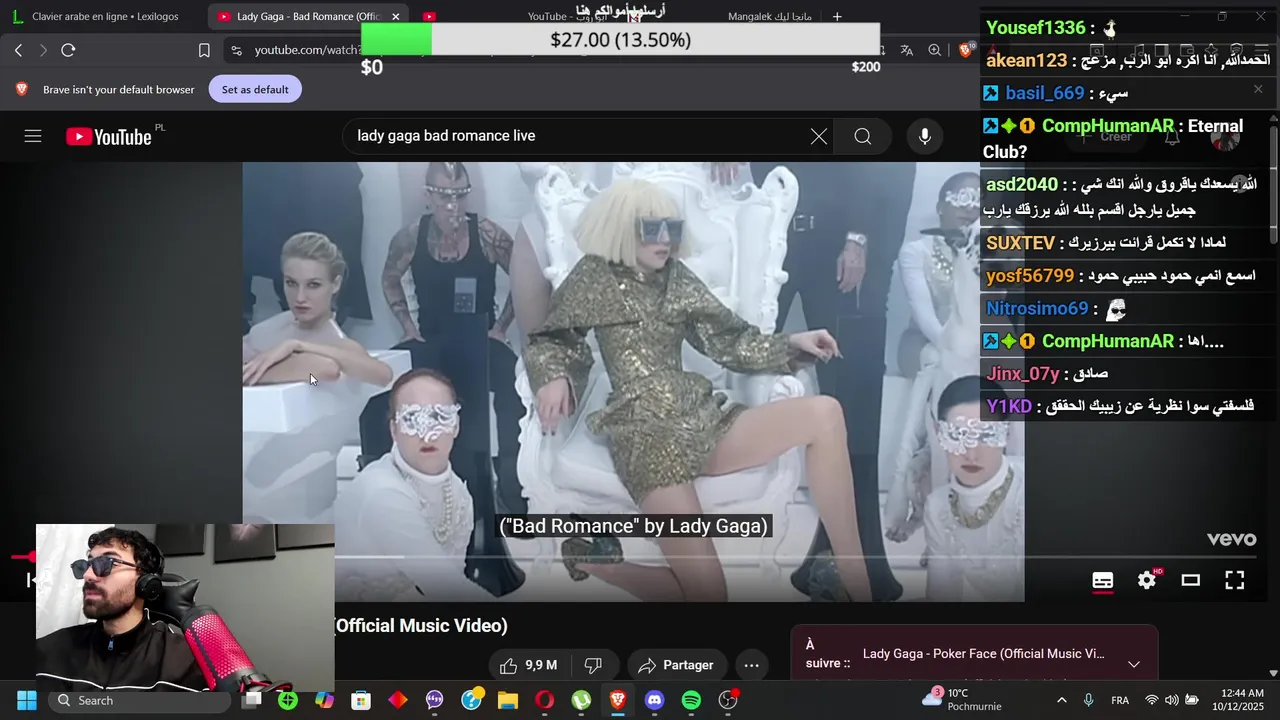Viewport: 1280px width, 720px height.
Task: Open Brave browser taskbar icon
Action: [x=618, y=700]
